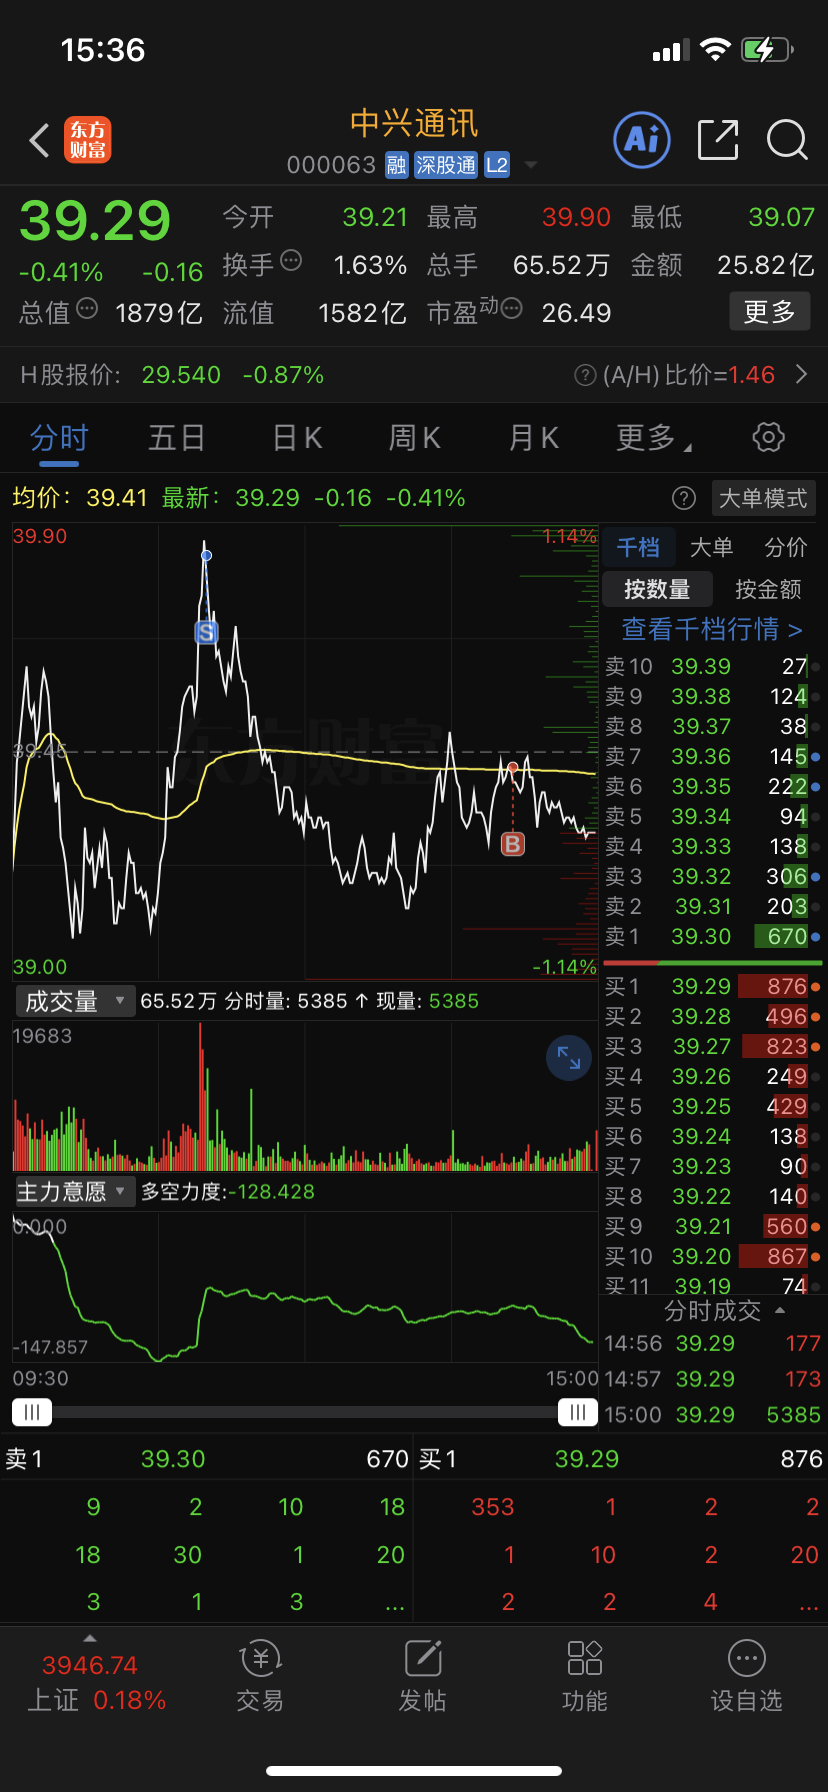Select the 大单 tab
828x1792 pixels.
pos(712,547)
